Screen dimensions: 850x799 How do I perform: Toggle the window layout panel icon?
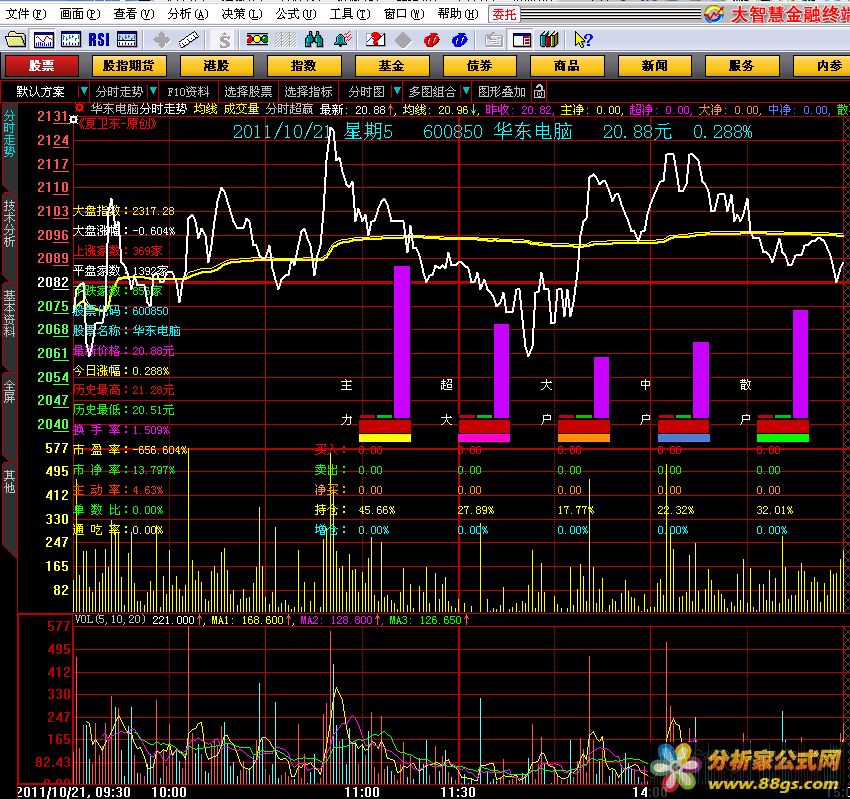pyautogui.click(x=521, y=40)
